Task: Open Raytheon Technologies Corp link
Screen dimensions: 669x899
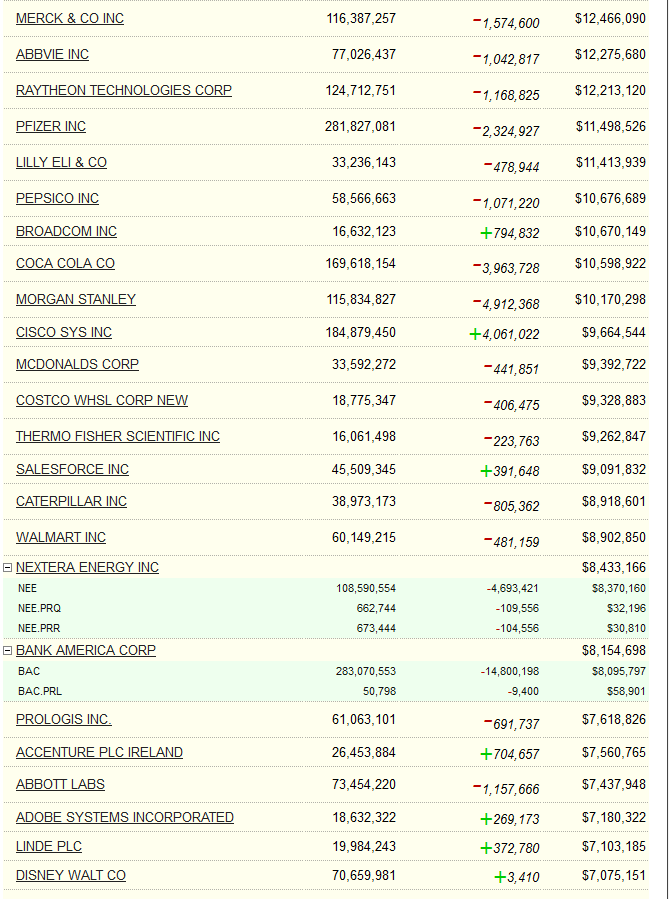Action: click(x=124, y=91)
